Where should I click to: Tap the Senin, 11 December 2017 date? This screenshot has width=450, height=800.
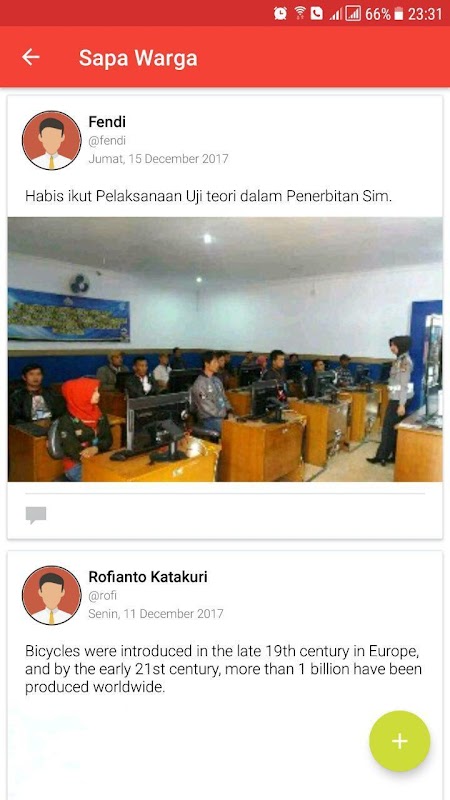[x=156, y=613]
